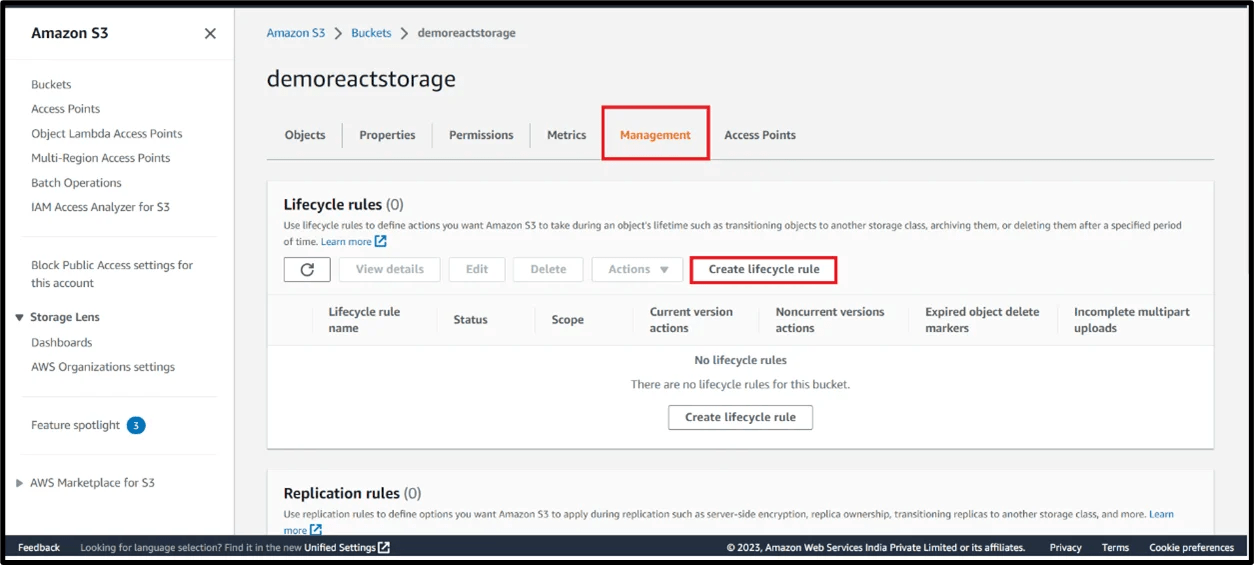1254x565 pixels.
Task: Refresh the lifecycle rules list
Action: pyautogui.click(x=307, y=269)
